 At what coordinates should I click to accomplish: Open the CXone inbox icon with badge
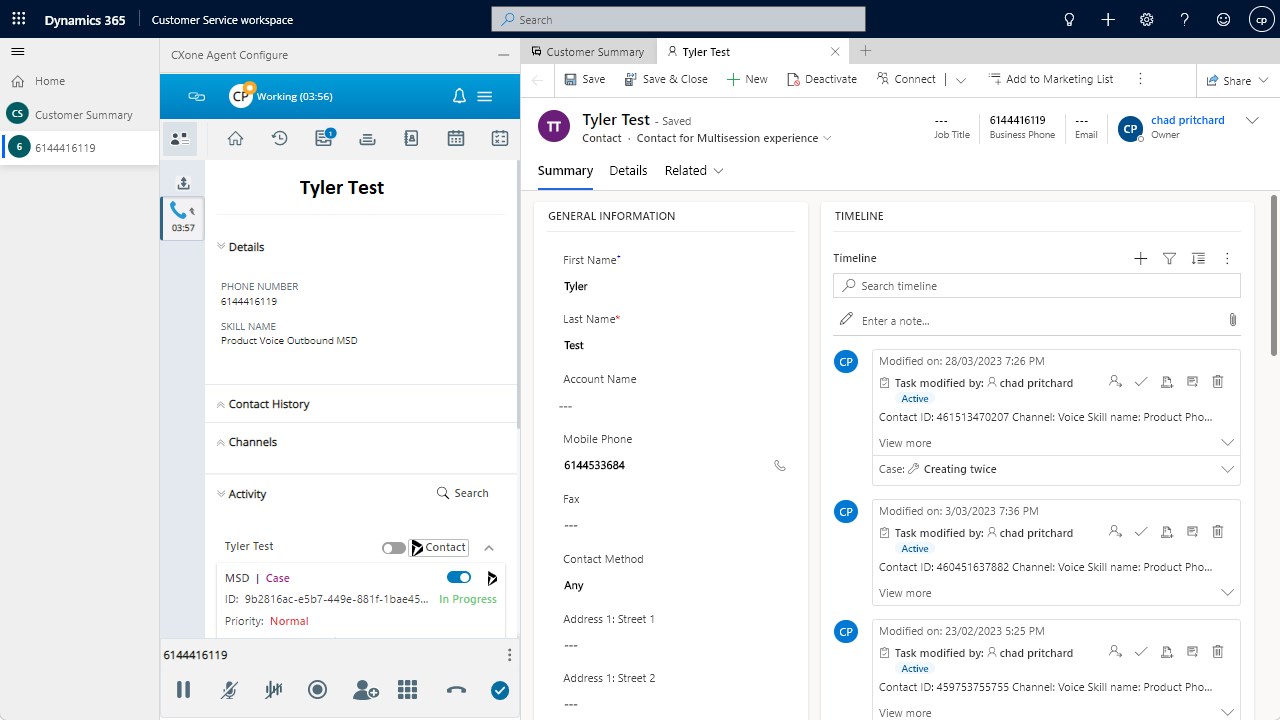[324, 139]
